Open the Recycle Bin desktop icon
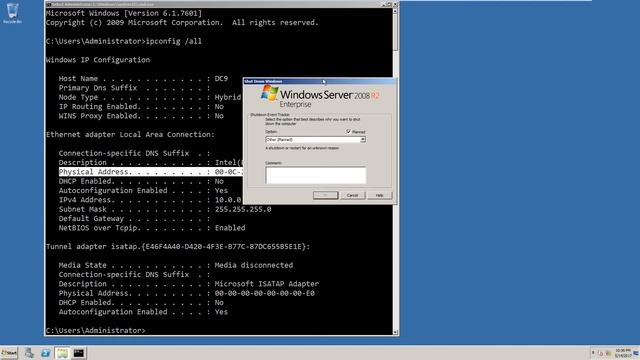Screen dimensions: 640x360 click(12, 13)
